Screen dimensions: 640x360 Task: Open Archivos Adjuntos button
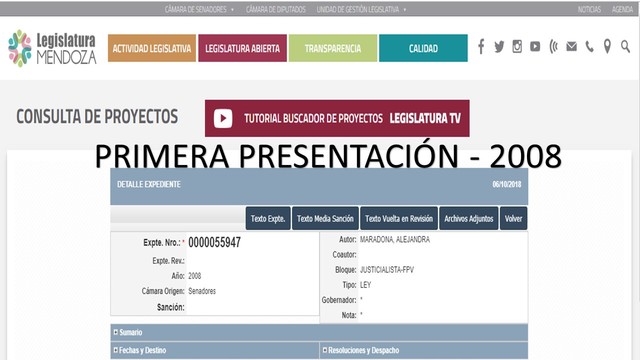[x=469, y=218]
